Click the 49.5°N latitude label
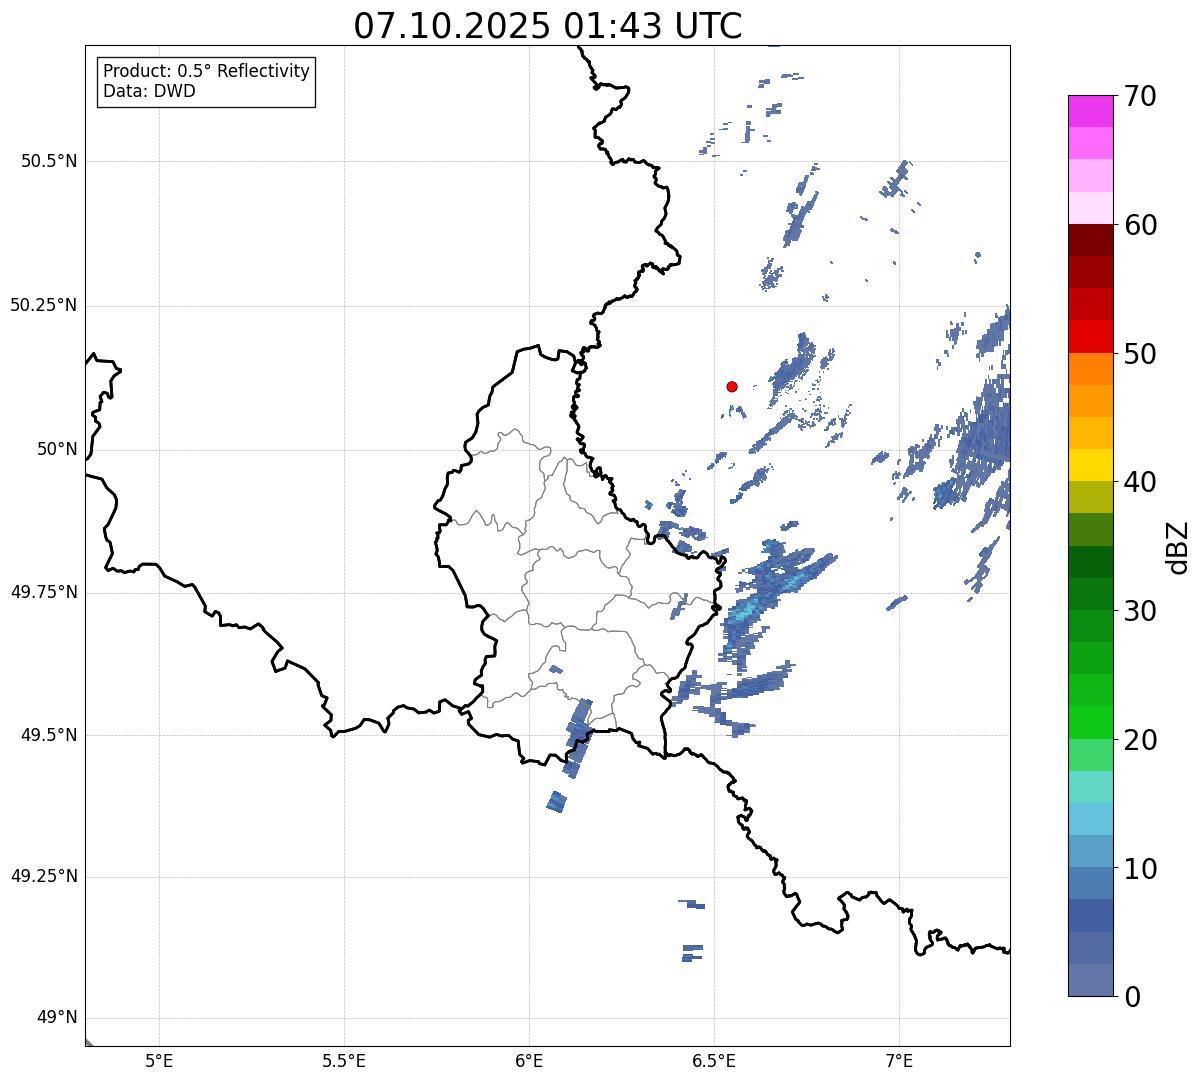This screenshot has width=1202, height=1081. [x=49, y=735]
